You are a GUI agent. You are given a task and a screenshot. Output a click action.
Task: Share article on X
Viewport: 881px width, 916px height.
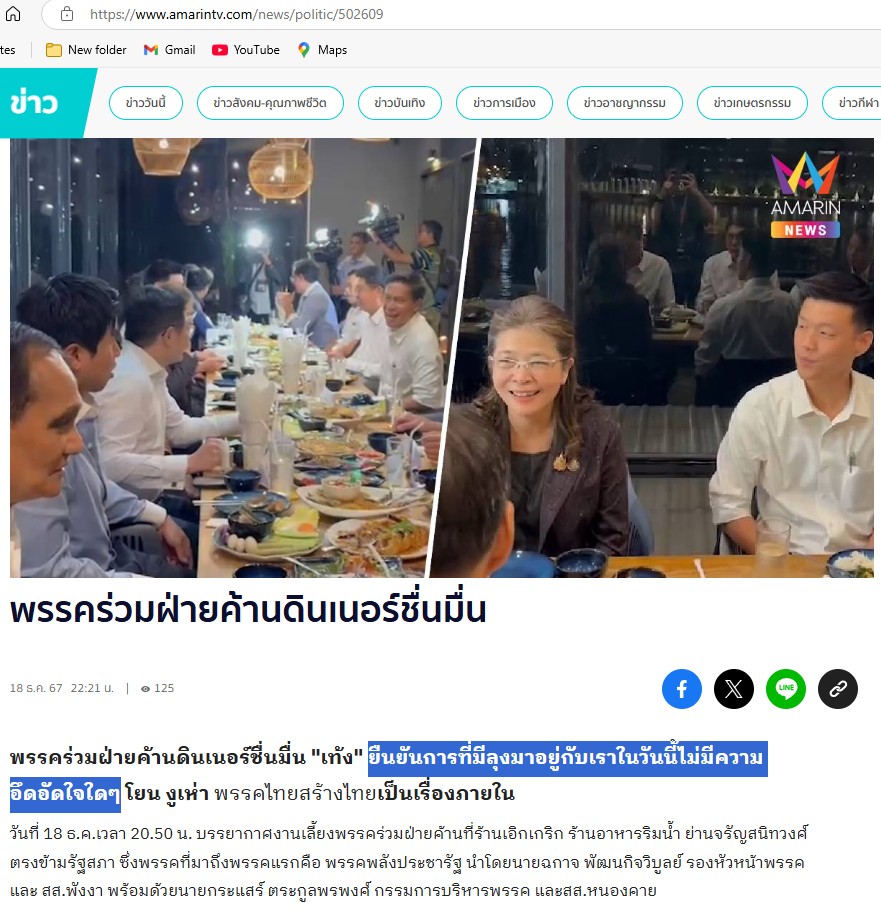point(733,689)
